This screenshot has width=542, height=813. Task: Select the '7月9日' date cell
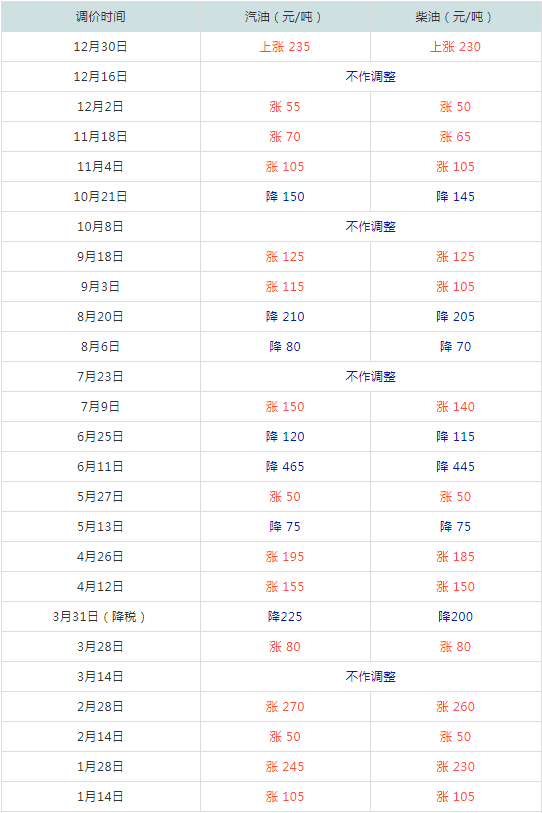[x=101, y=407]
